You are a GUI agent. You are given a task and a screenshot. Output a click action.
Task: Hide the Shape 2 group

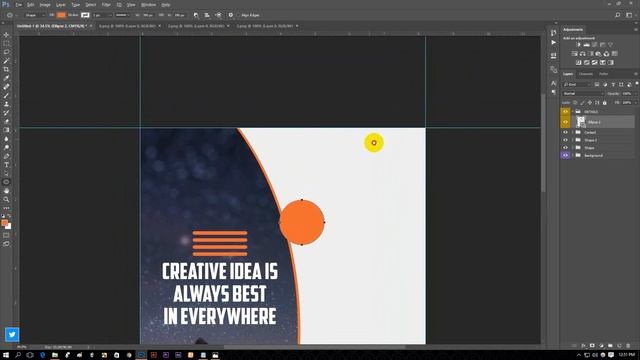click(565, 140)
